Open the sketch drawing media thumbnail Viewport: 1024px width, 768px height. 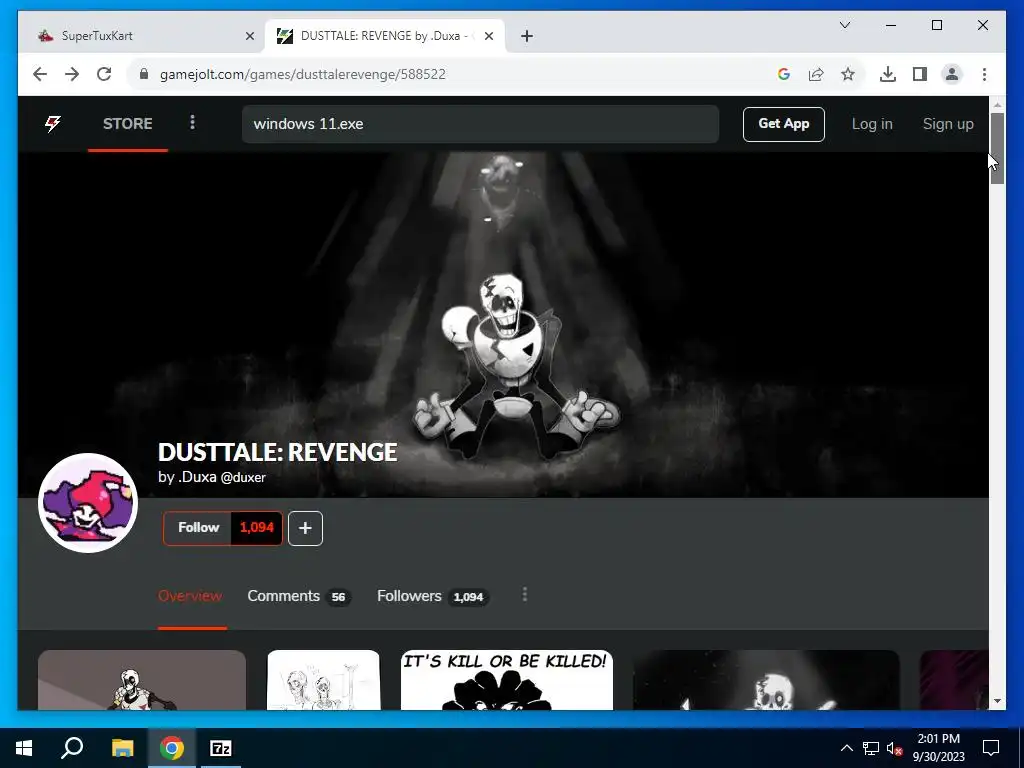323,680
